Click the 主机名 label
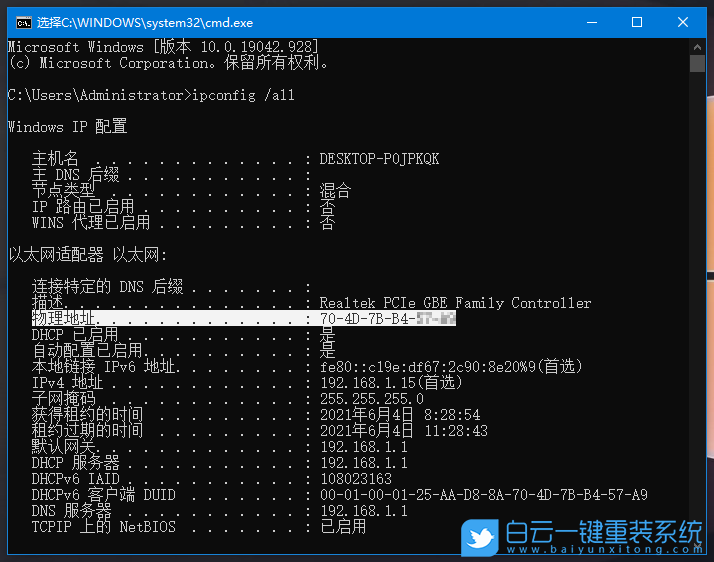Screen dimensions: 714x562 click(x=55, y=159)
